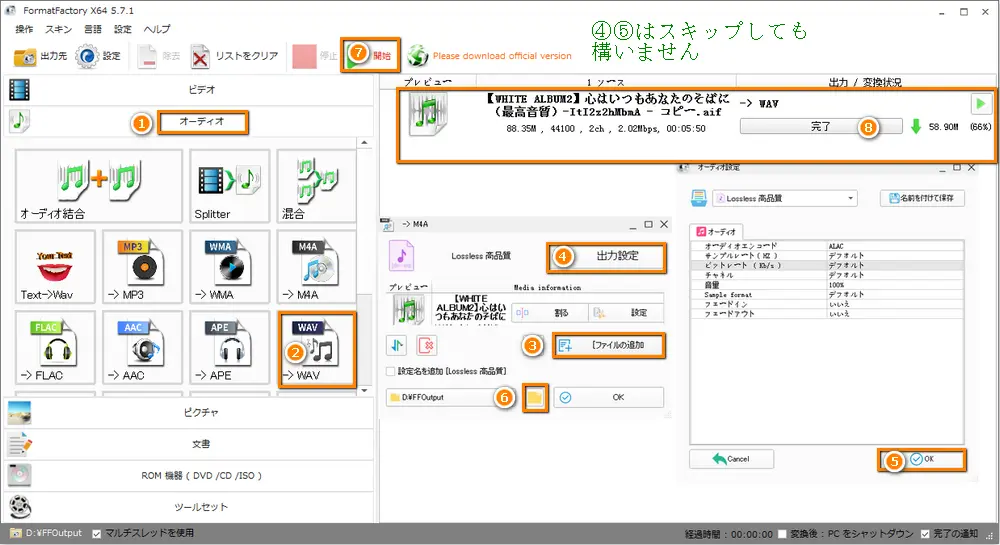This screenshot has width=1000, height=545.
Task: Toggle 変換後：PCをシャットダウン checkbox
Action: click(782, 534)
